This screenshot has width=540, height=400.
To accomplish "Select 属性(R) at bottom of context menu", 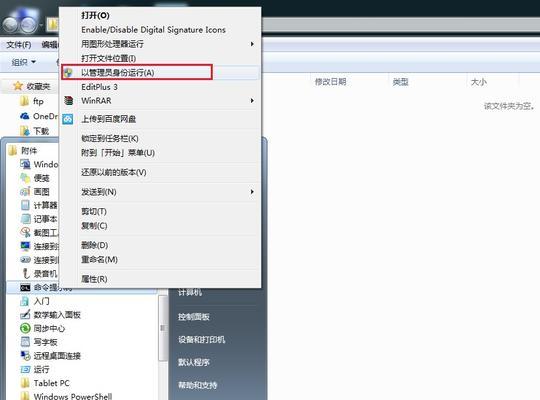I will (x=94, y=279).
